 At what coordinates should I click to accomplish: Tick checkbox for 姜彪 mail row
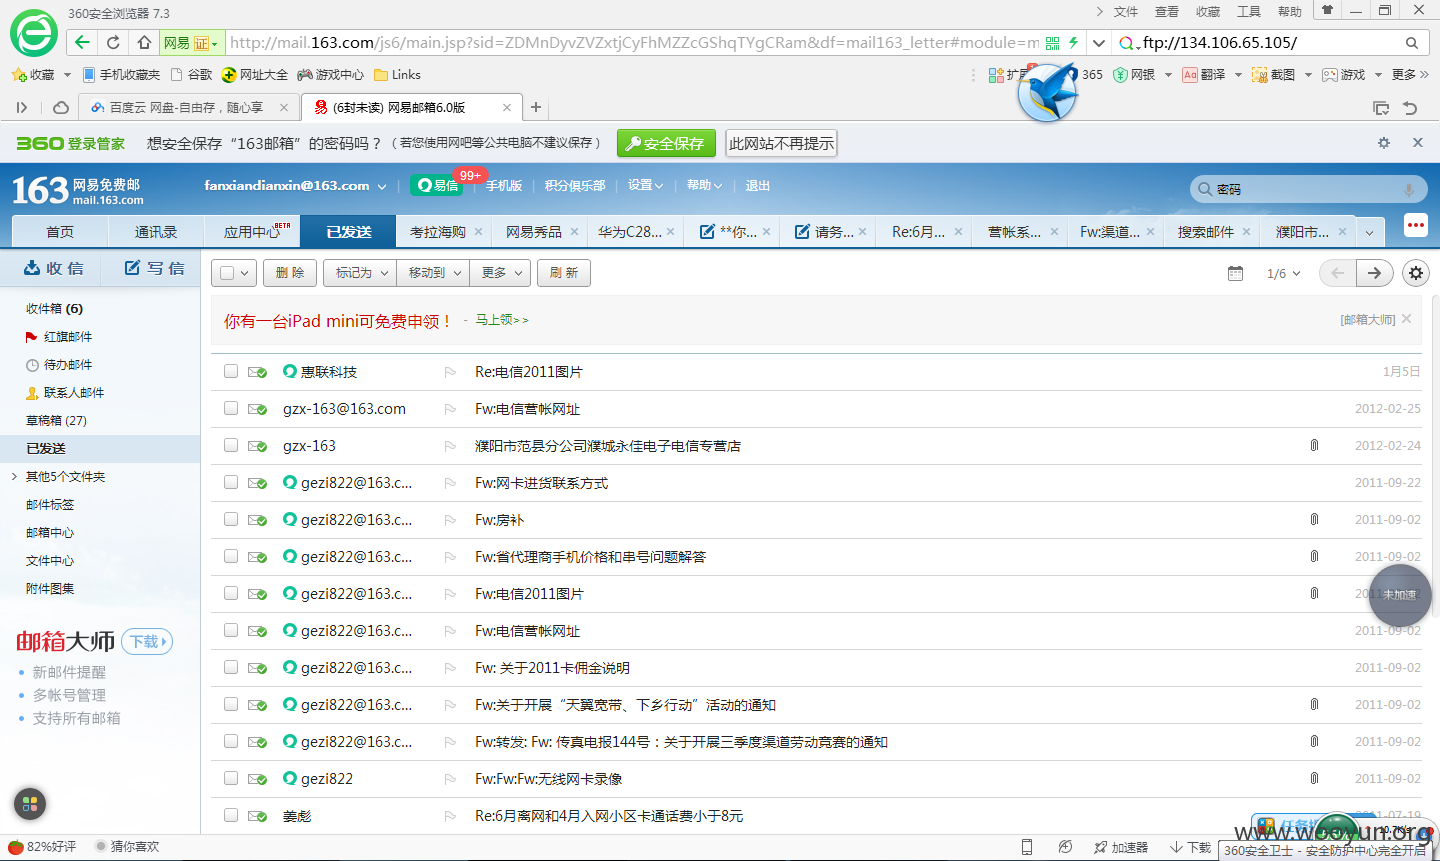231,815
